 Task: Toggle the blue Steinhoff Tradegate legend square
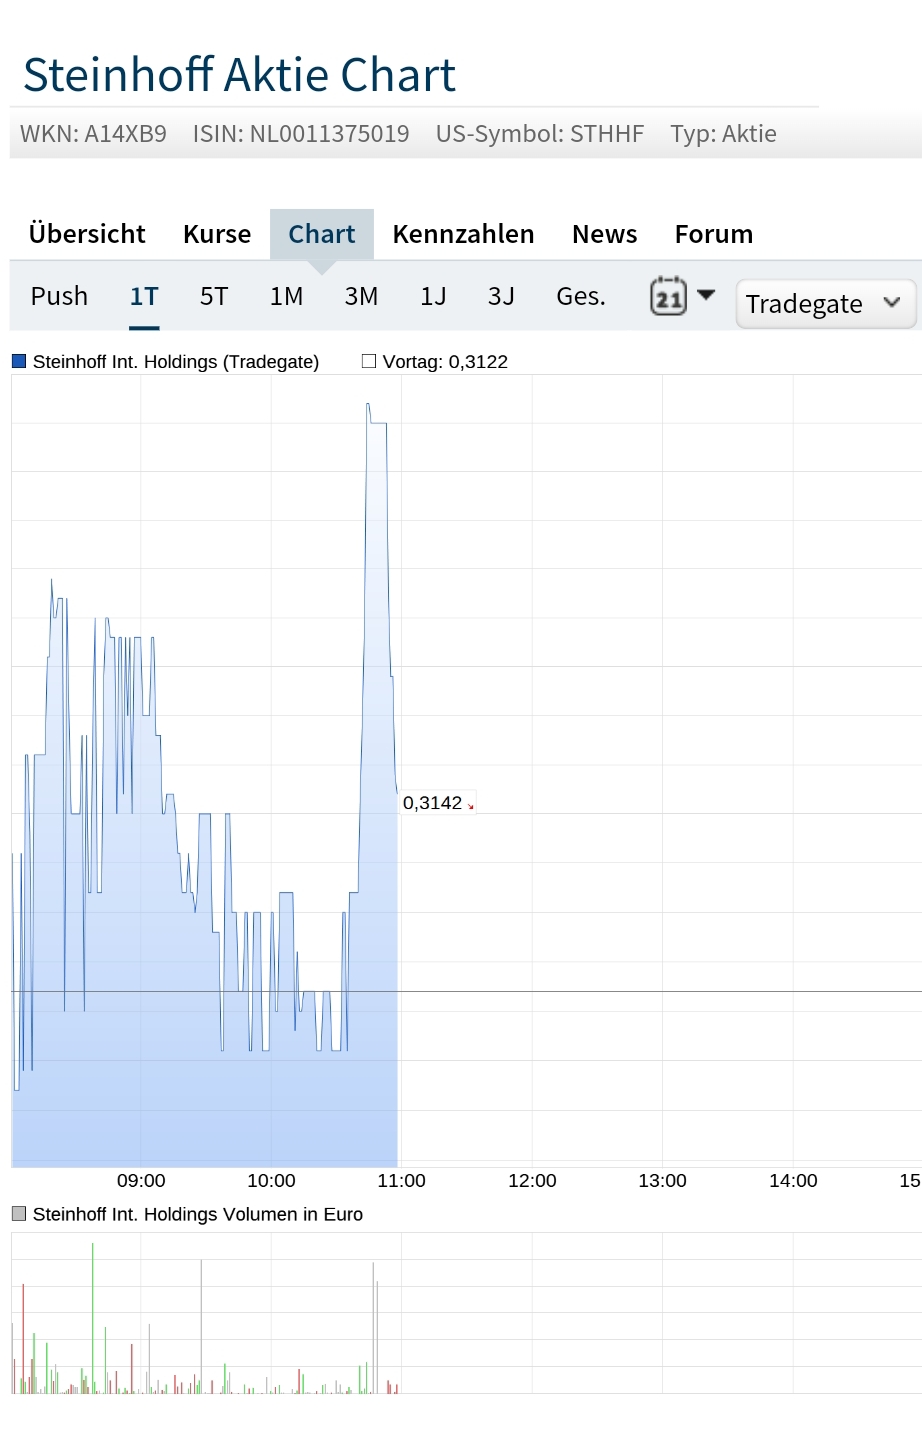[17, 359]
